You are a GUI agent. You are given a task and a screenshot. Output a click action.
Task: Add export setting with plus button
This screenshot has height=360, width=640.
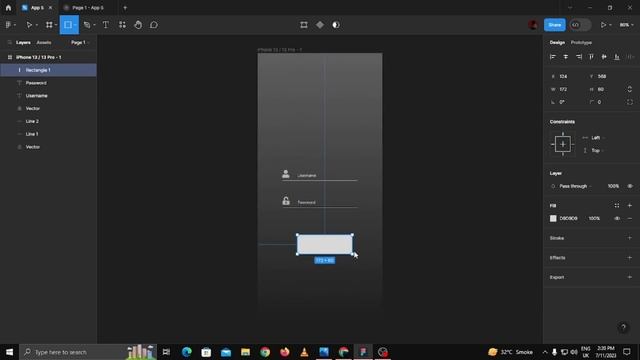(x=629, y=277)
